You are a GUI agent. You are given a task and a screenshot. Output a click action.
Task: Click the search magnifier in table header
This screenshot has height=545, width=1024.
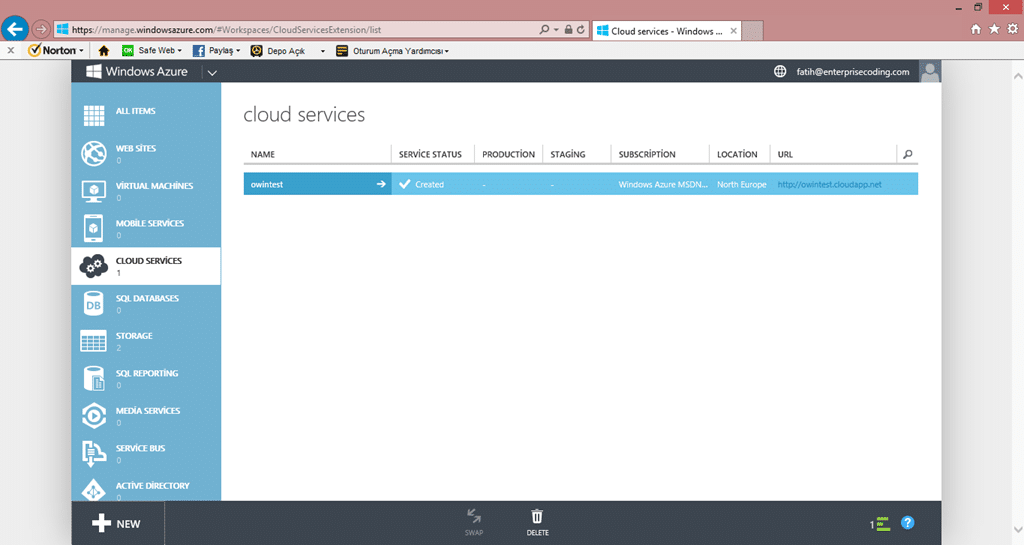pyautogui.click(x=908, y=155)
